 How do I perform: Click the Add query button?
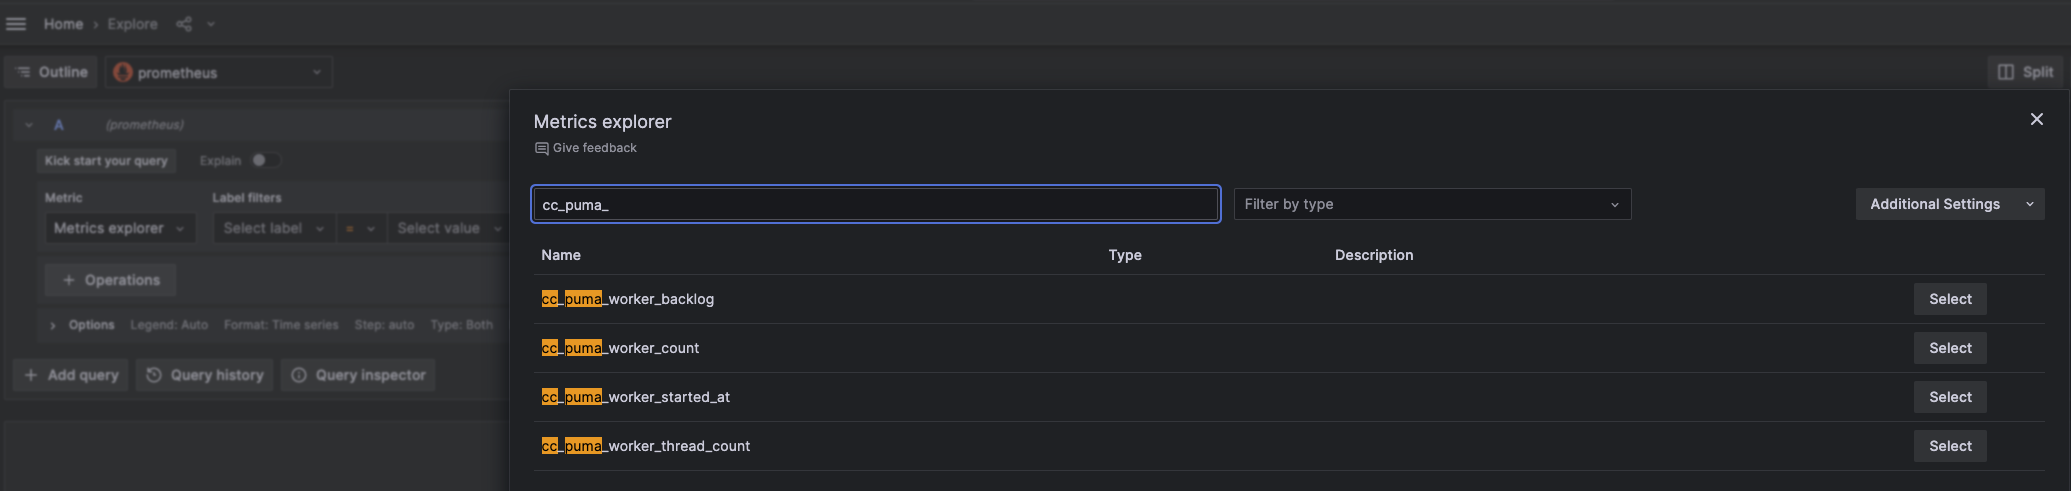[71, 375]
